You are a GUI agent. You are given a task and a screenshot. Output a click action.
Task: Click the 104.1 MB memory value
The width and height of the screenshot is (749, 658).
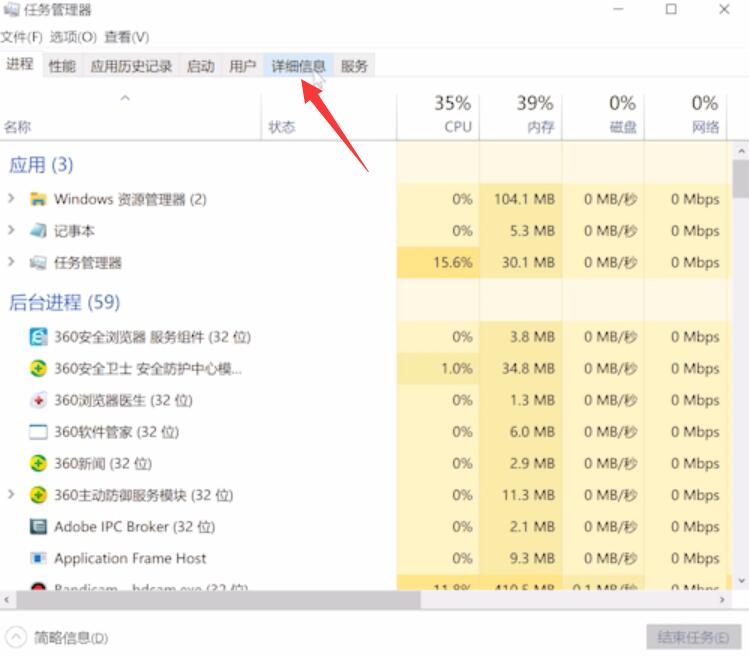[x=524, y=199]
